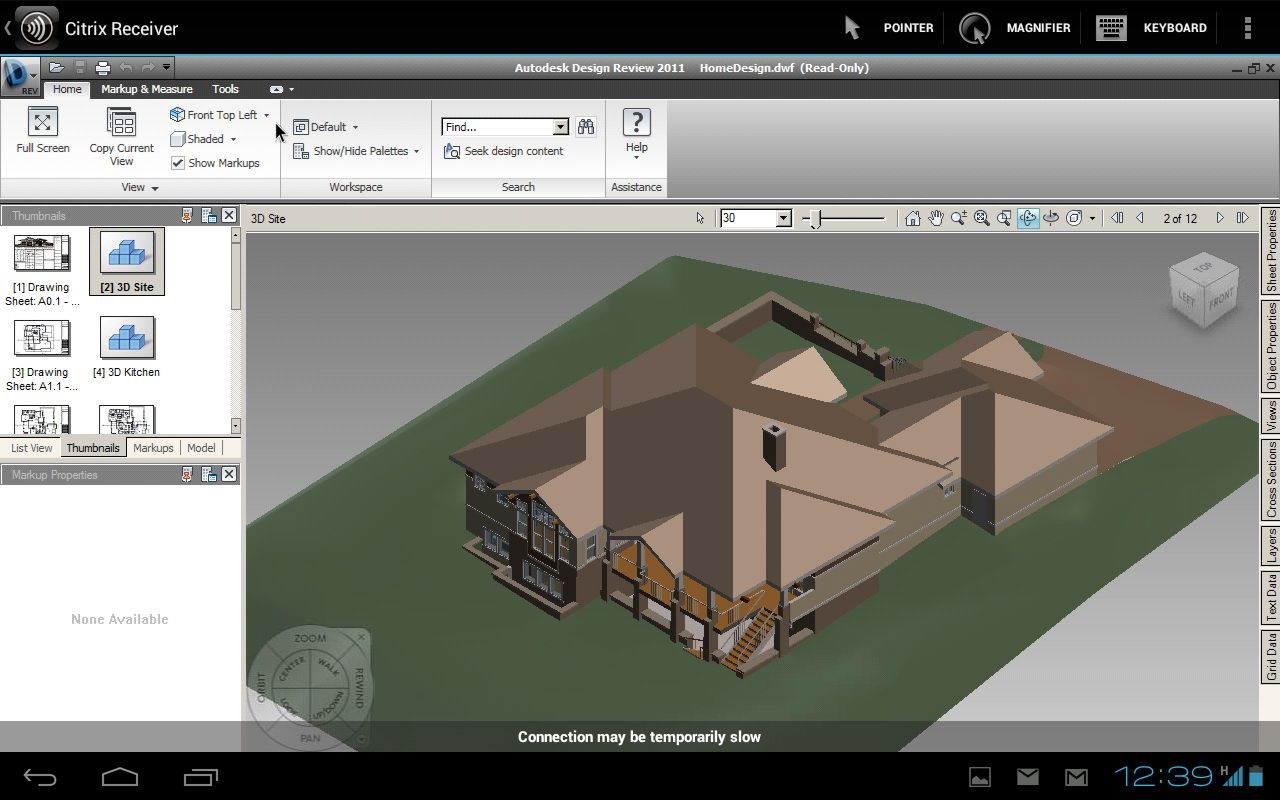
Task: Click the ViewCube FRONT face
Action: (1221, 298)
